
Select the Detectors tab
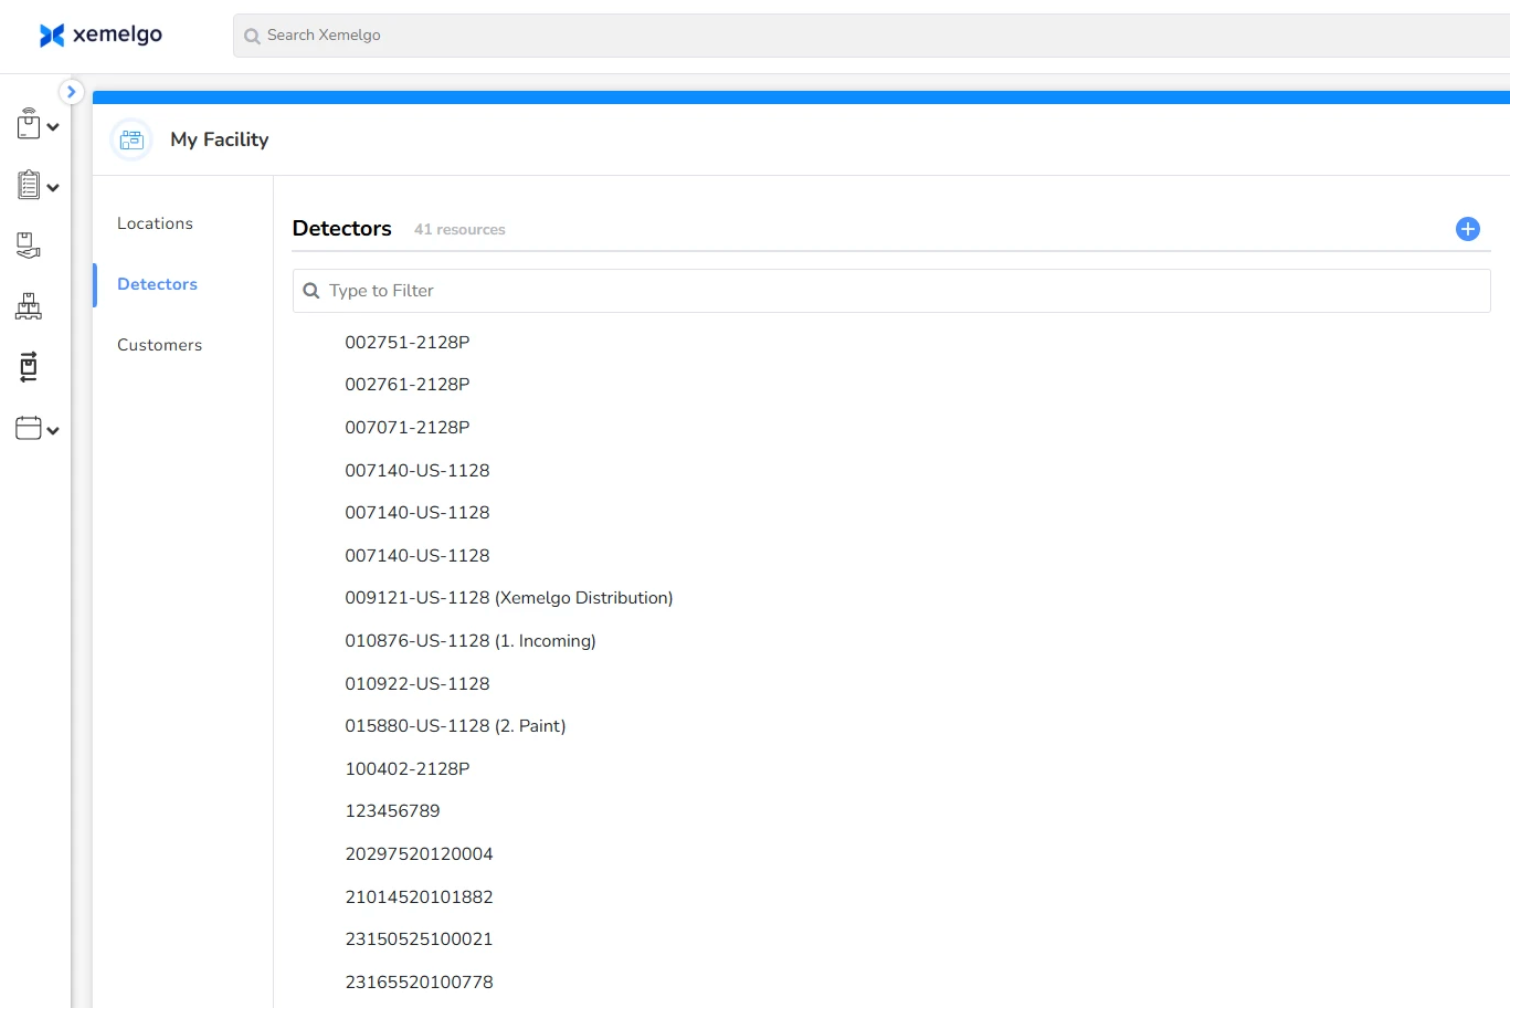[157, 285]
